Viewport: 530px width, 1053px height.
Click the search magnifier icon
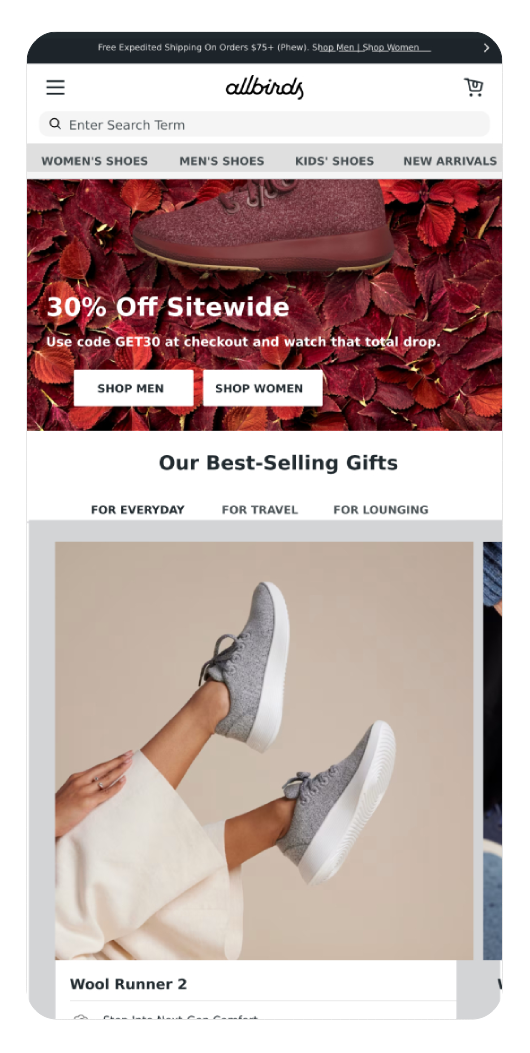tap(55, 124)
